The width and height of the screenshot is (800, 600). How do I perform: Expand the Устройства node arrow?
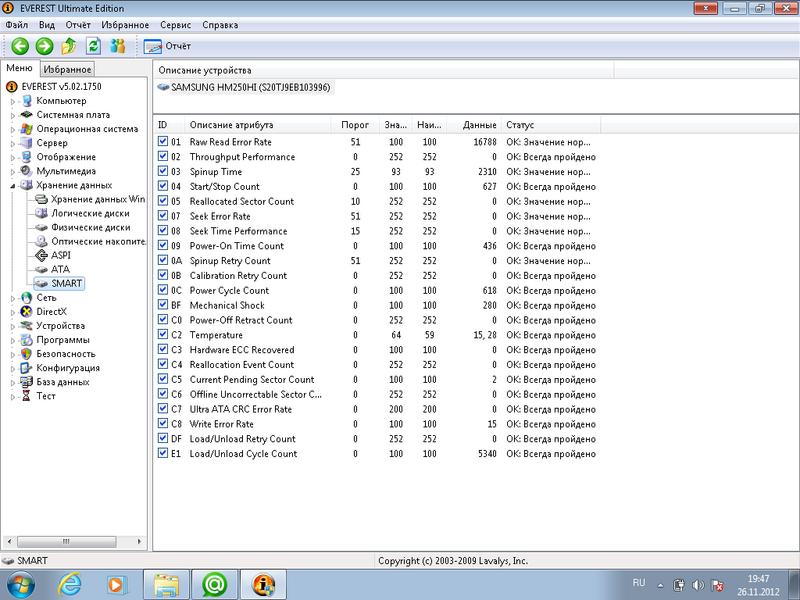(13, 326)
